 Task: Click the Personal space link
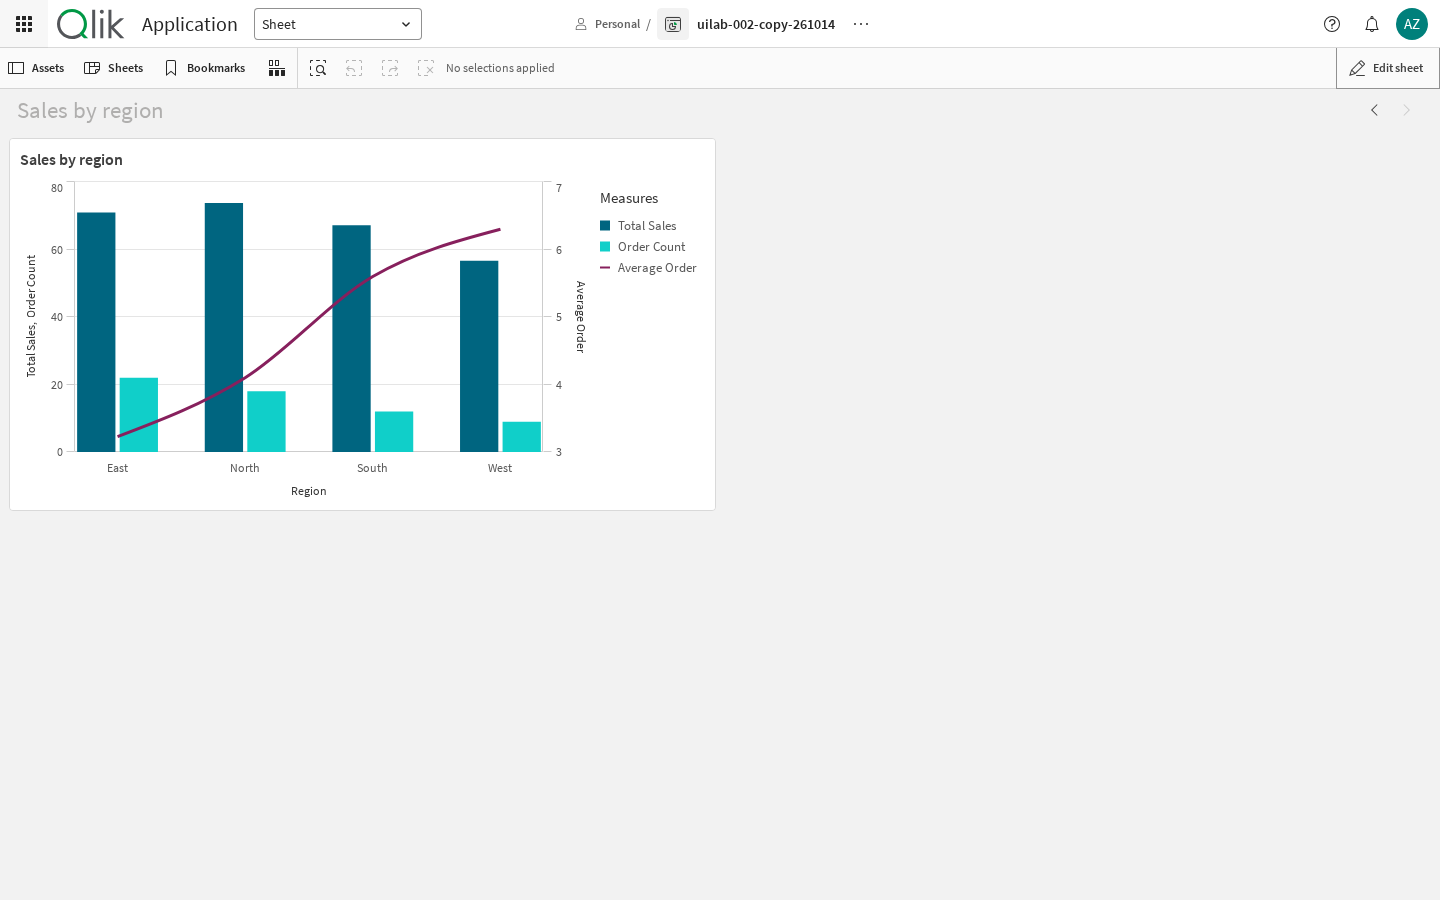(608, 24)
